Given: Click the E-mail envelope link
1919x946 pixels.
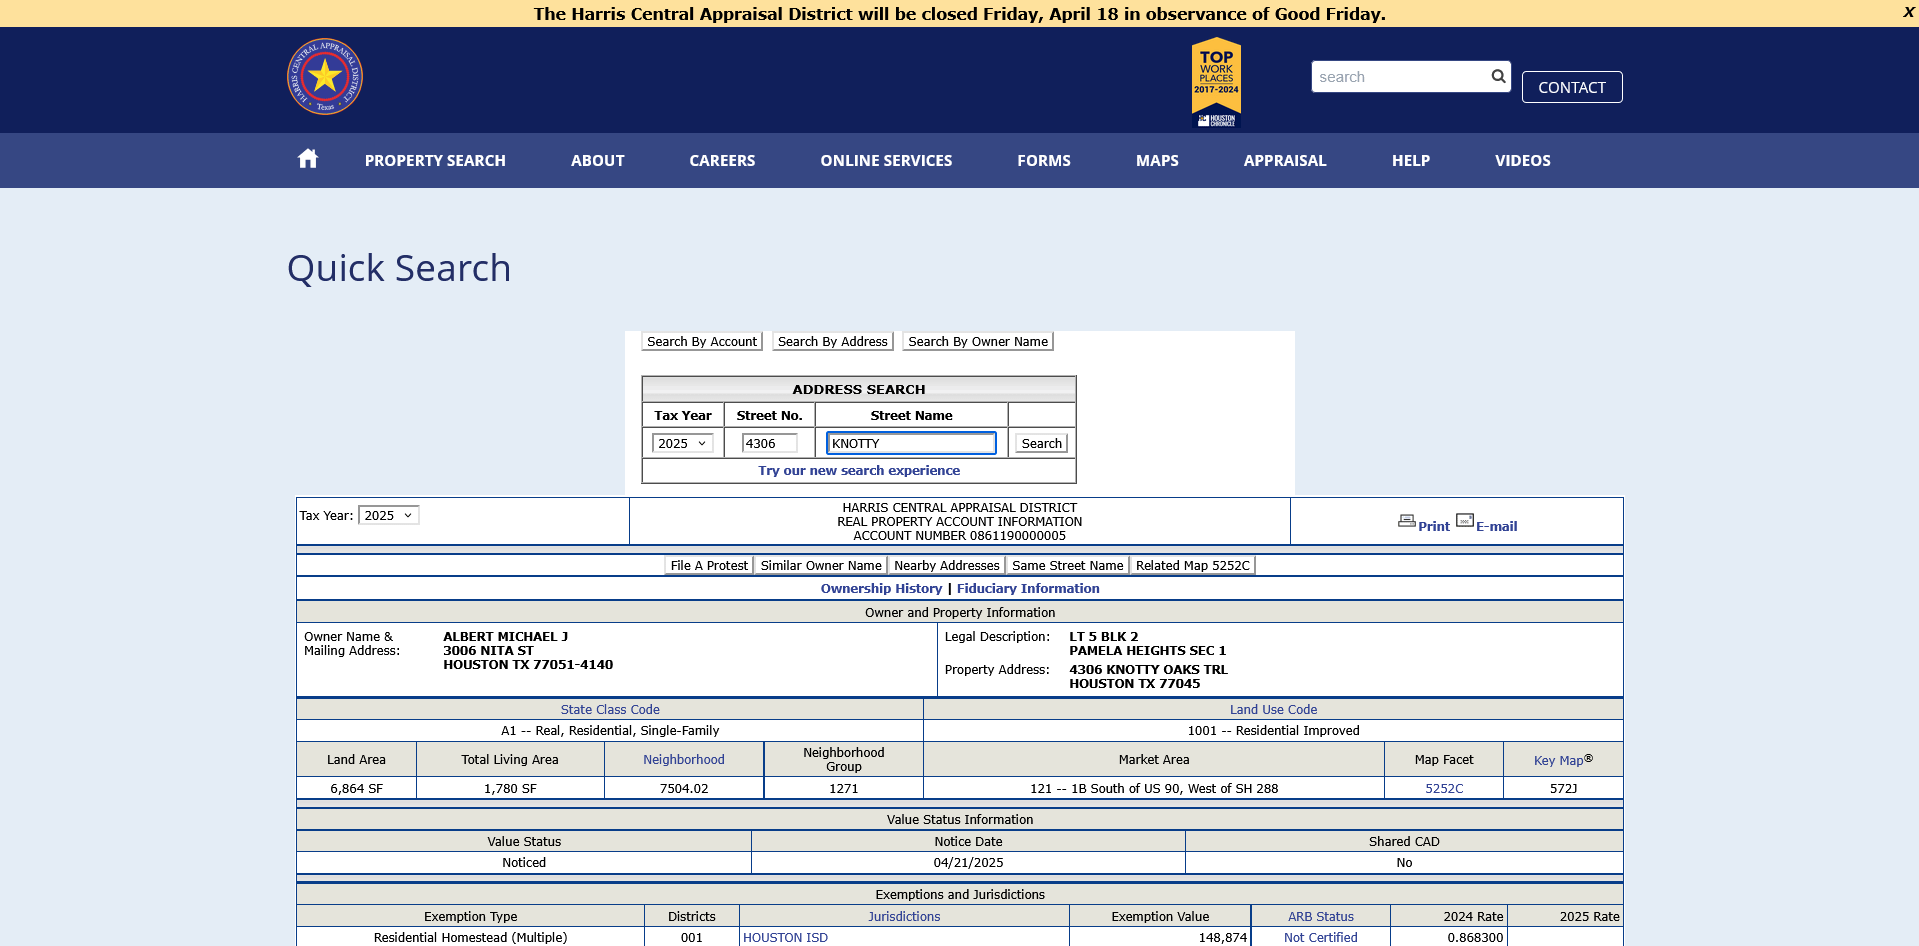Looking at the screenshot, I should pyautogui.click(x=1487, y=523).
